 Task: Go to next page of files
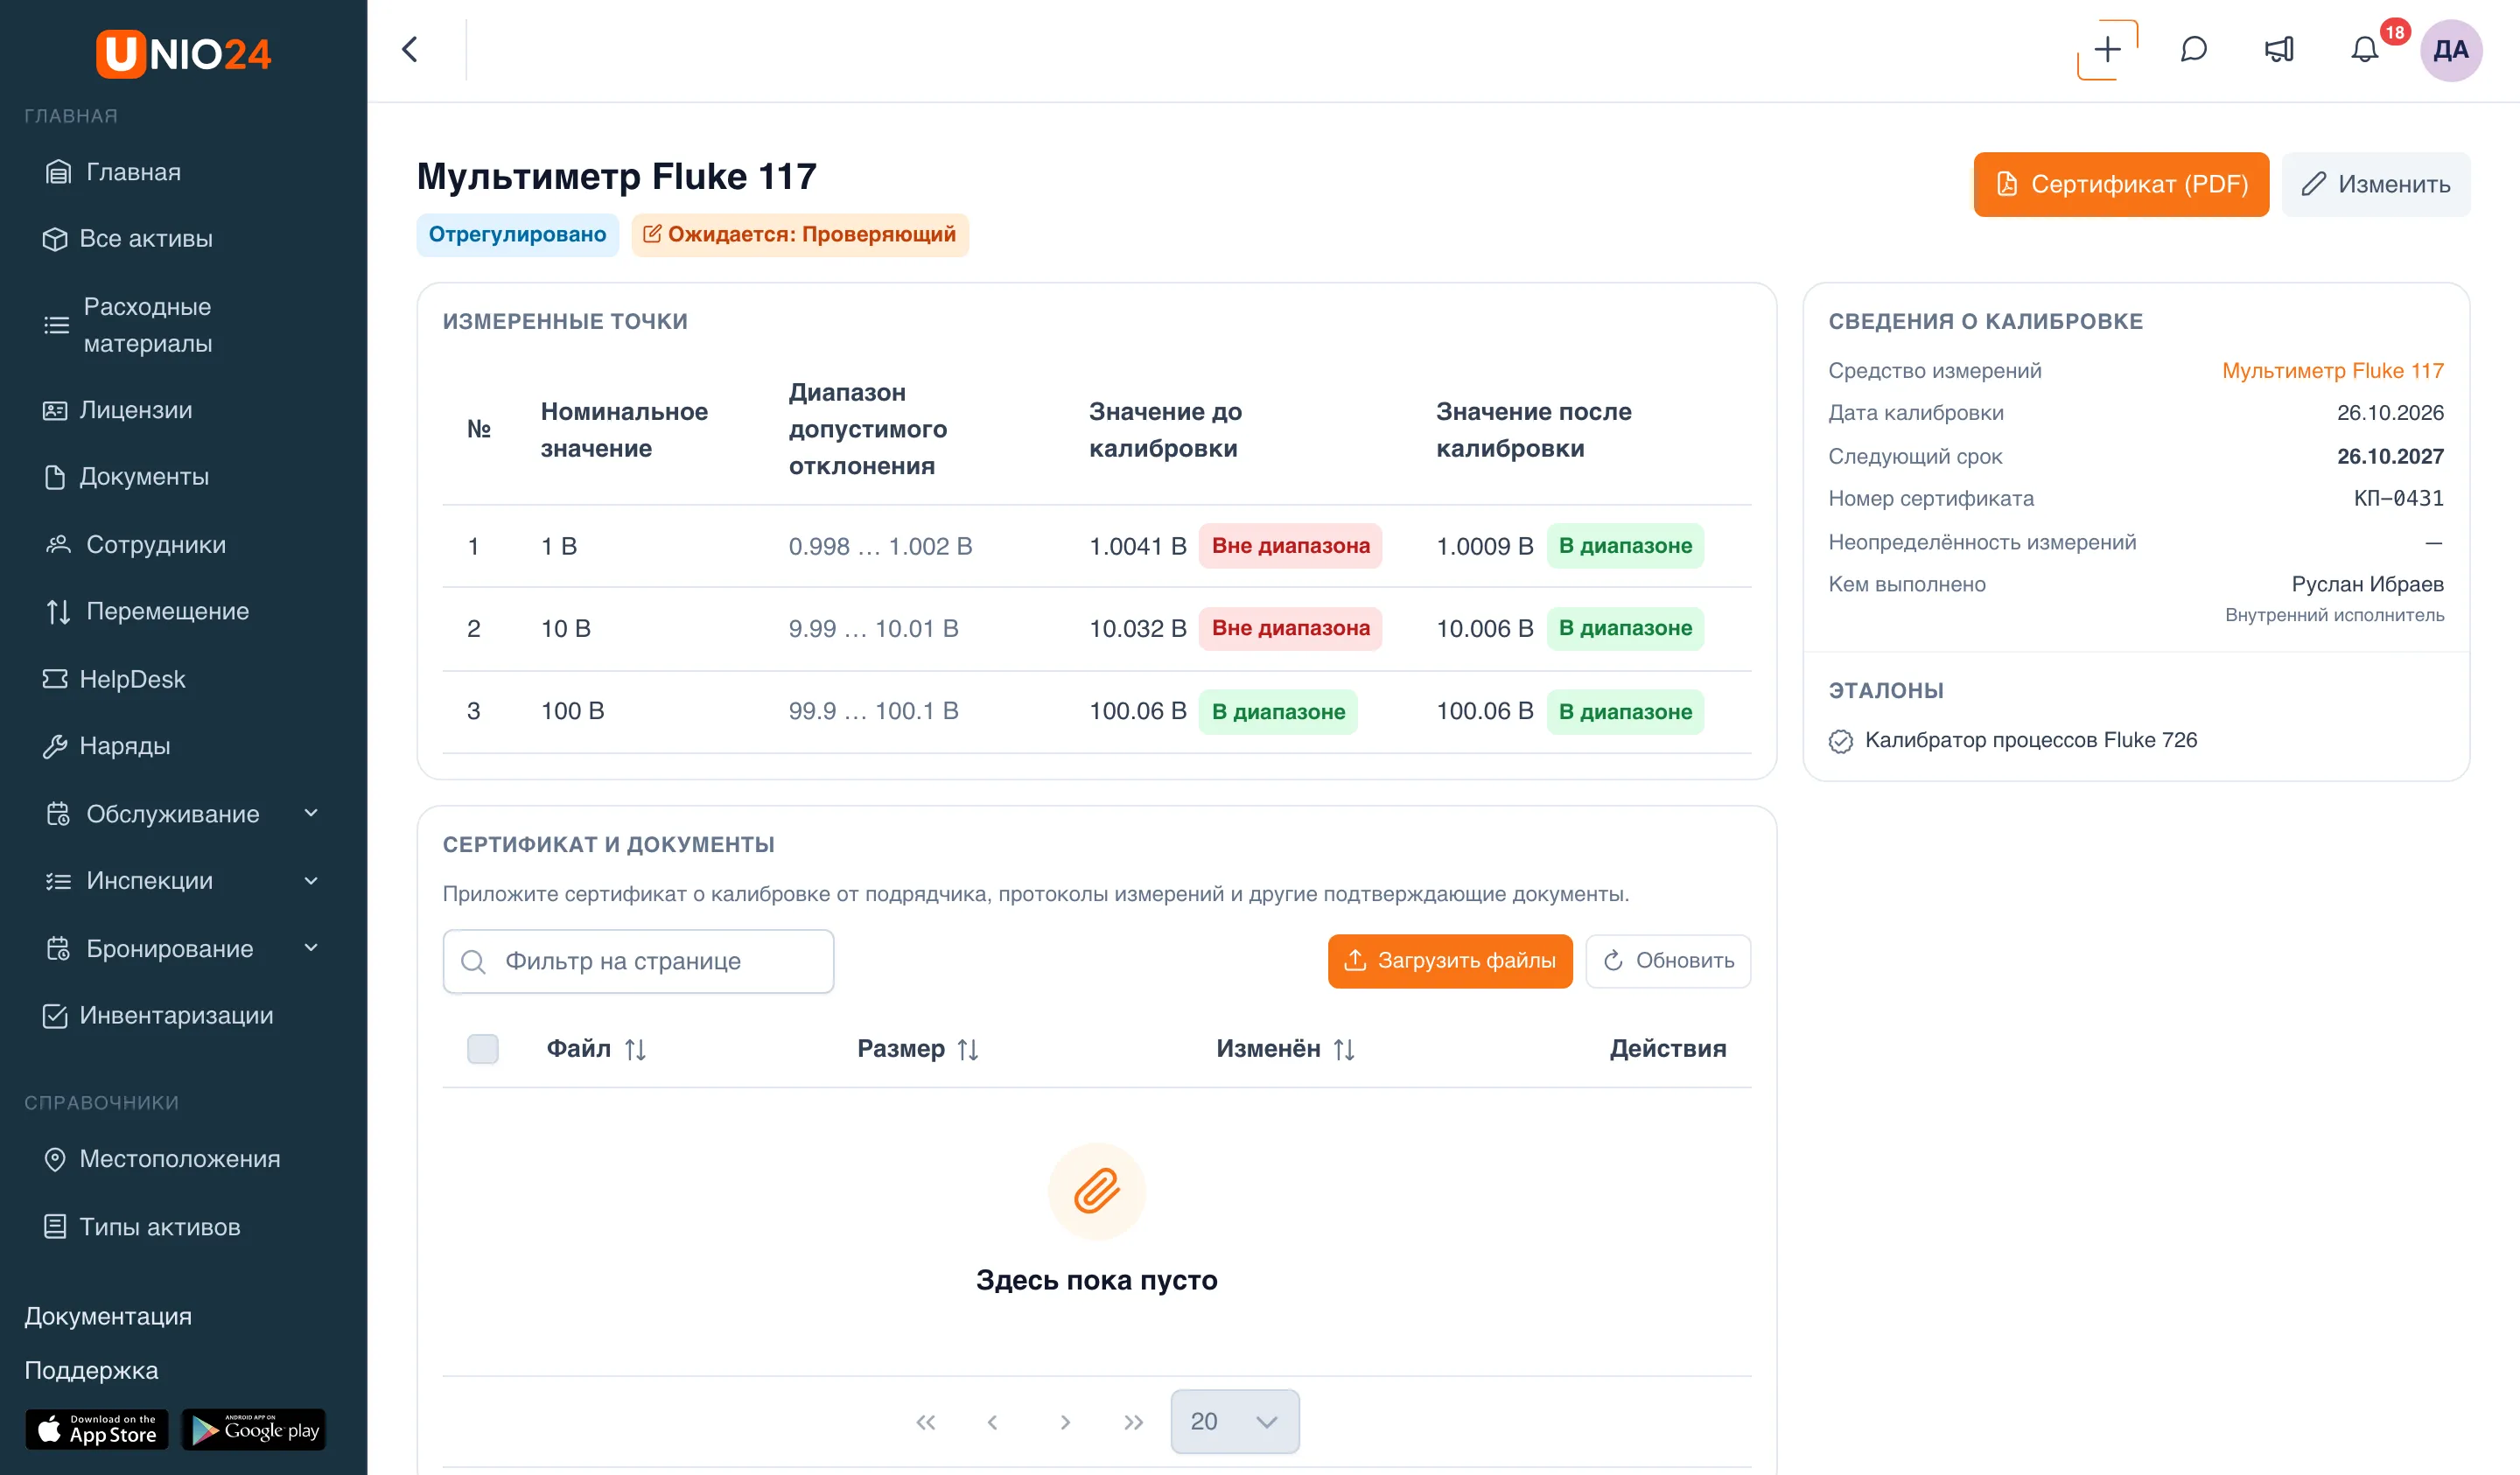point(1065,1421)
